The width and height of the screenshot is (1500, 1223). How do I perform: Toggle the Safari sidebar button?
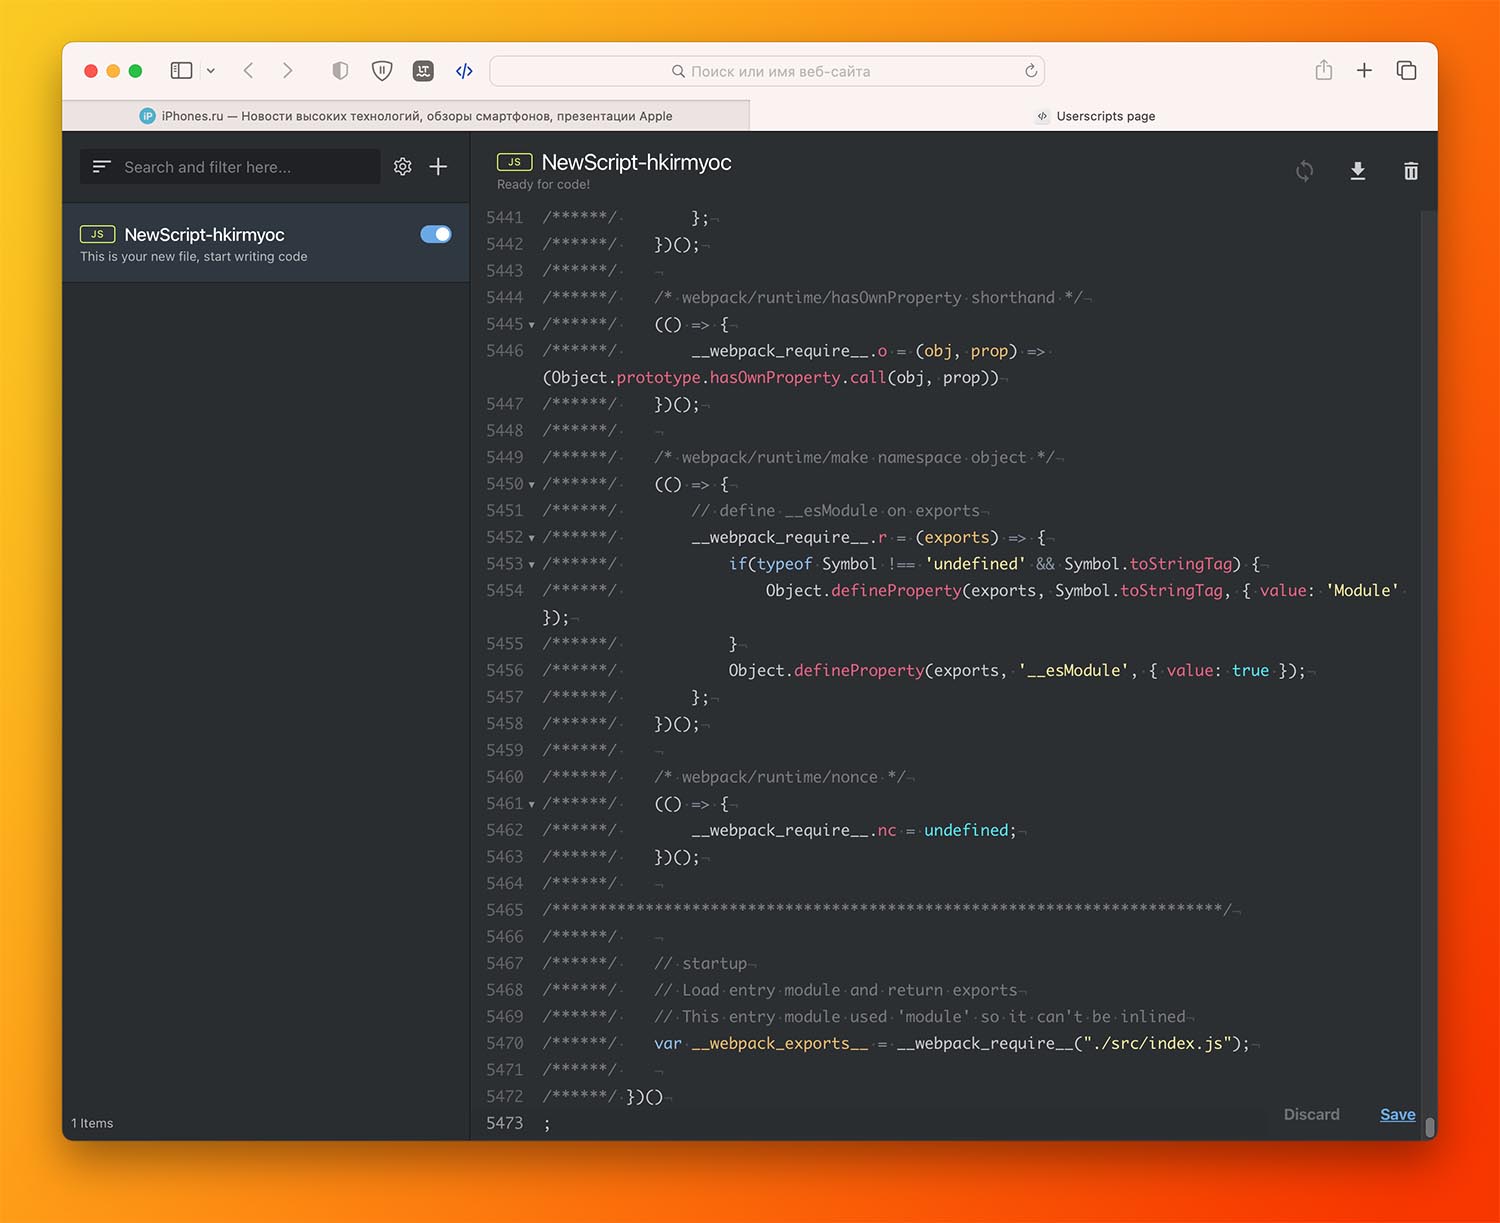[x=181, y=71]
